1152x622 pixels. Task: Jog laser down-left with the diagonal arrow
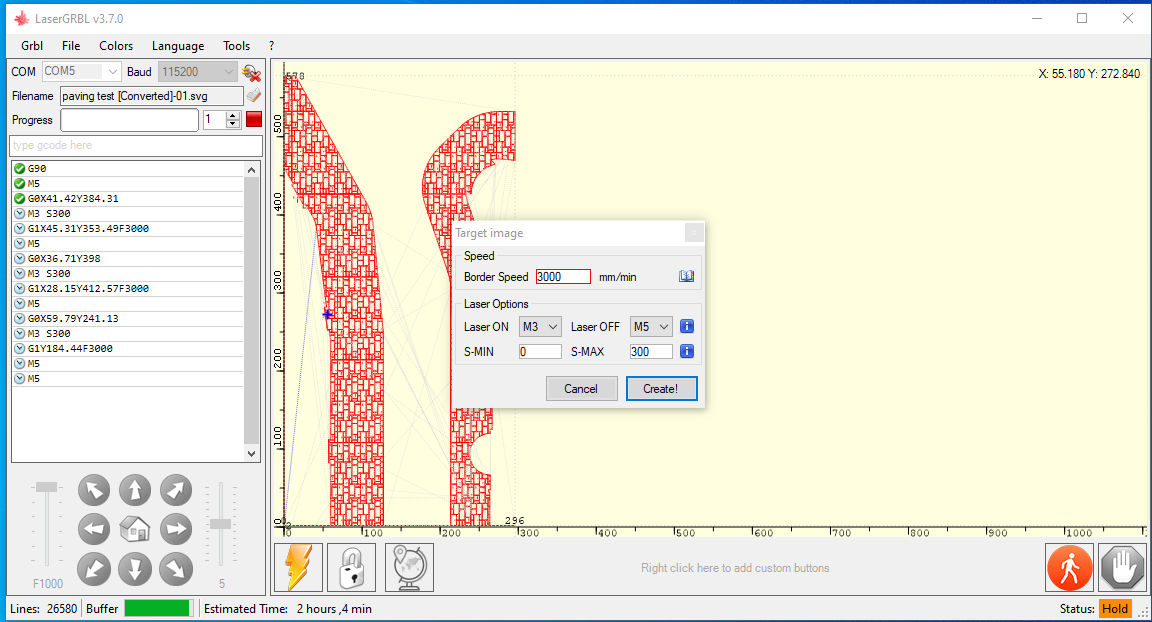pyautogui.click(x=94, y=569)
